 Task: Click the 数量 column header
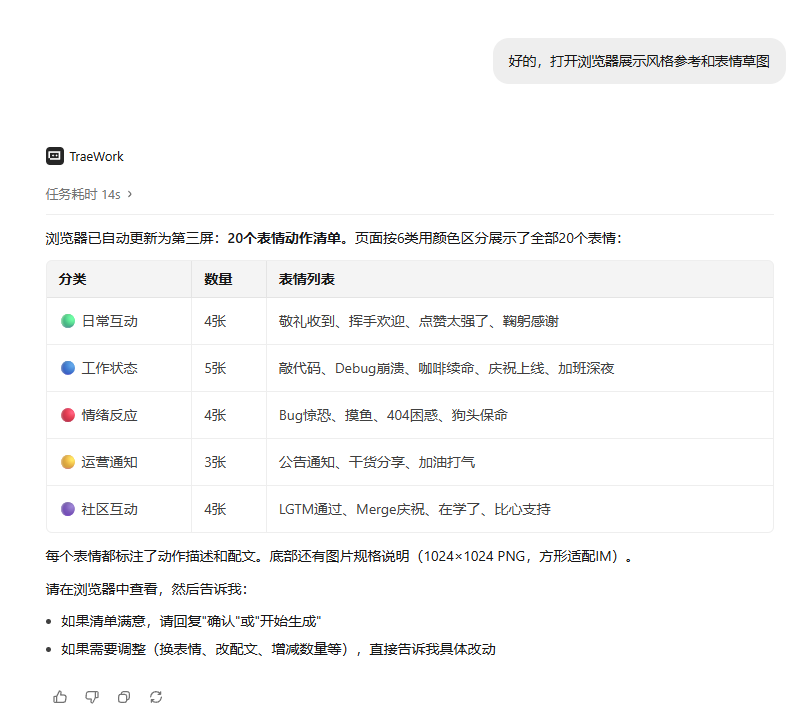[x=229, y=279]
